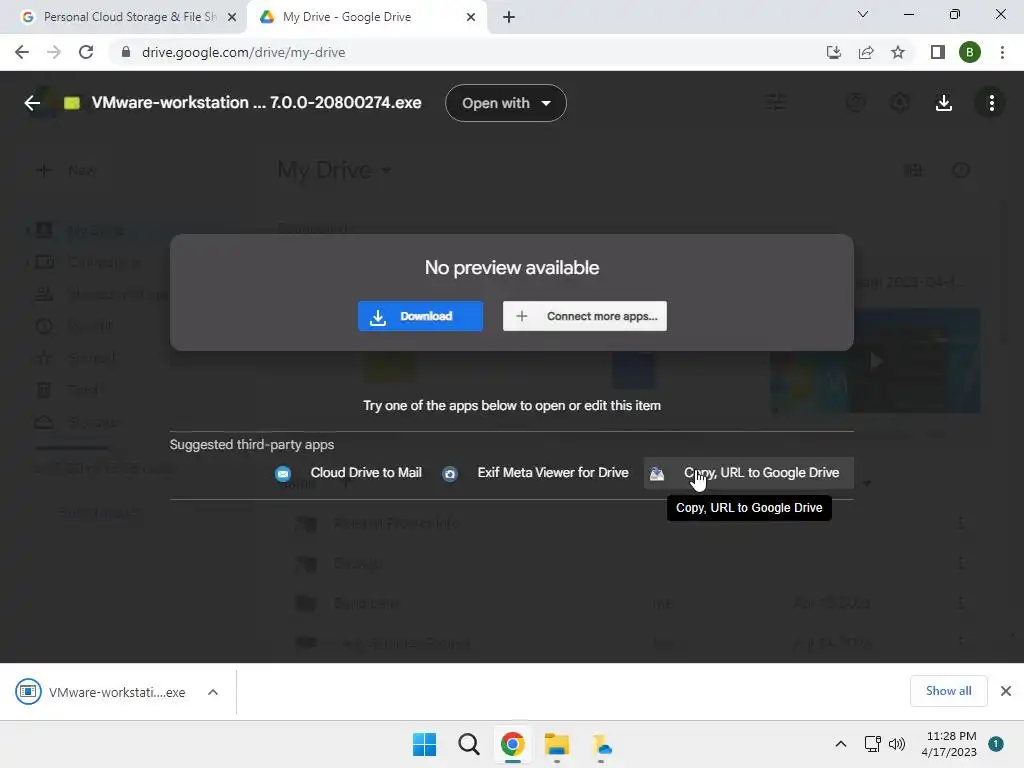Click the address bar URL field
This screenshot has width=1024, height=768.
pos(457,52)
